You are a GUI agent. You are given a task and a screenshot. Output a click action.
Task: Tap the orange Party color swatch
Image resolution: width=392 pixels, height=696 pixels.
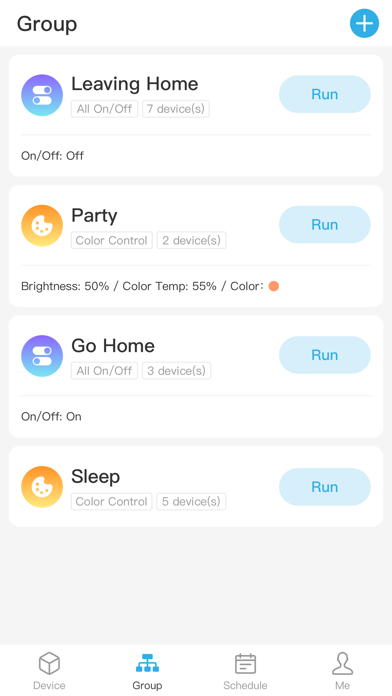tap(274, 286)
